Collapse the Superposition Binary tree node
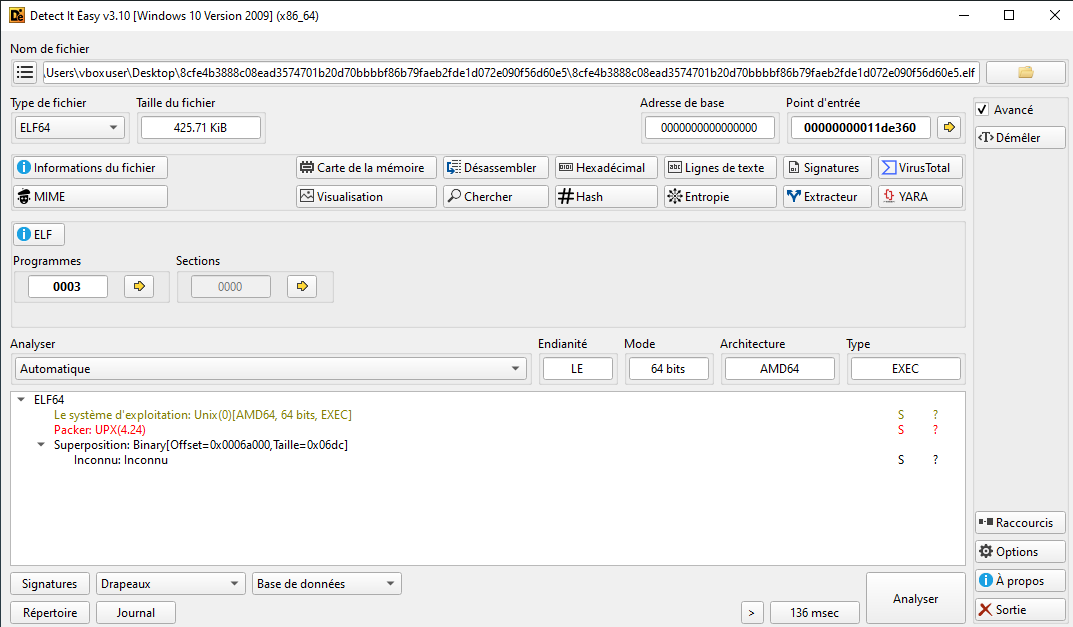The width and height of the screenshot is (1073, 627). point(41,444)
